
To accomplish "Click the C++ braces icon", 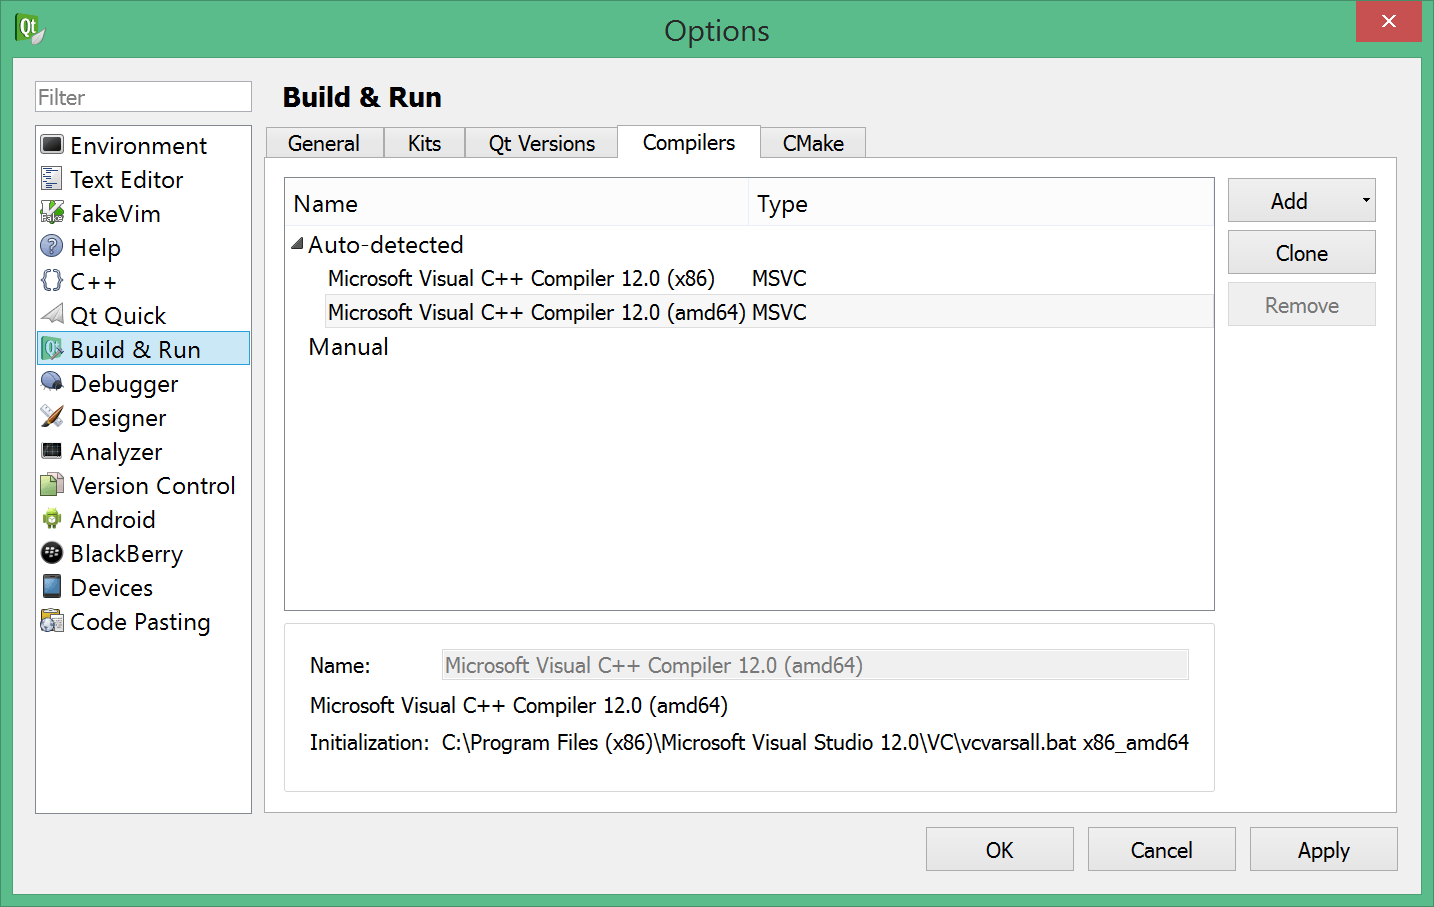I will [x=52, y=280].
